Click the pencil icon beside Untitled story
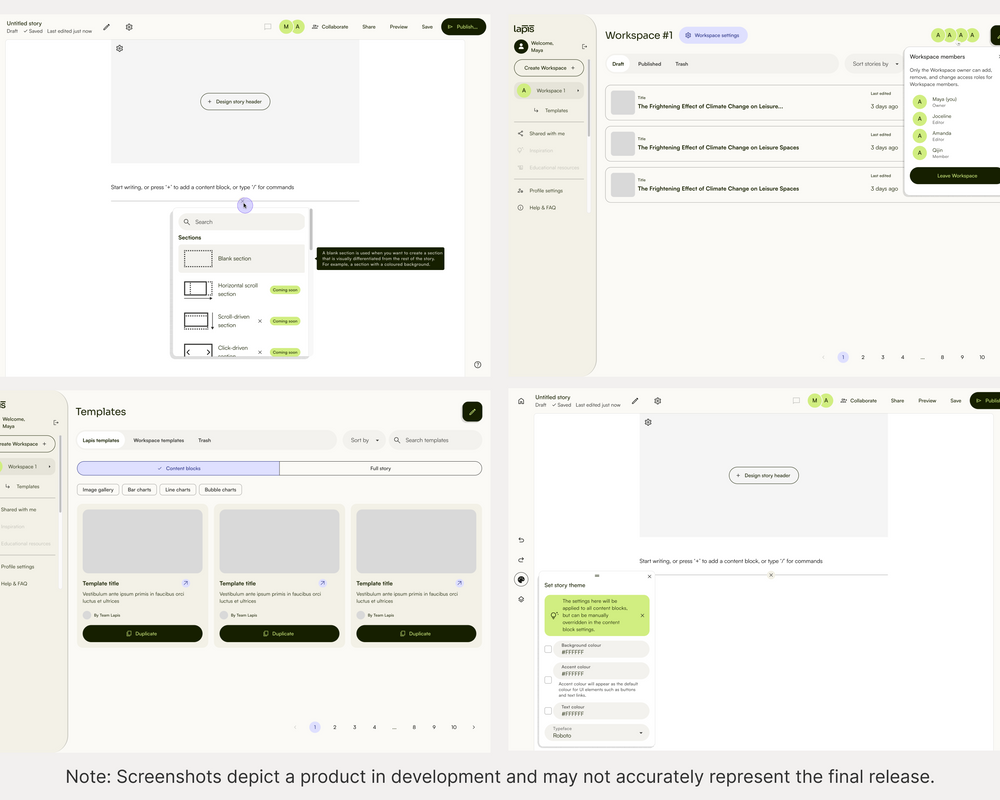This screenshot has height=800, width=1000. [636, 400]
